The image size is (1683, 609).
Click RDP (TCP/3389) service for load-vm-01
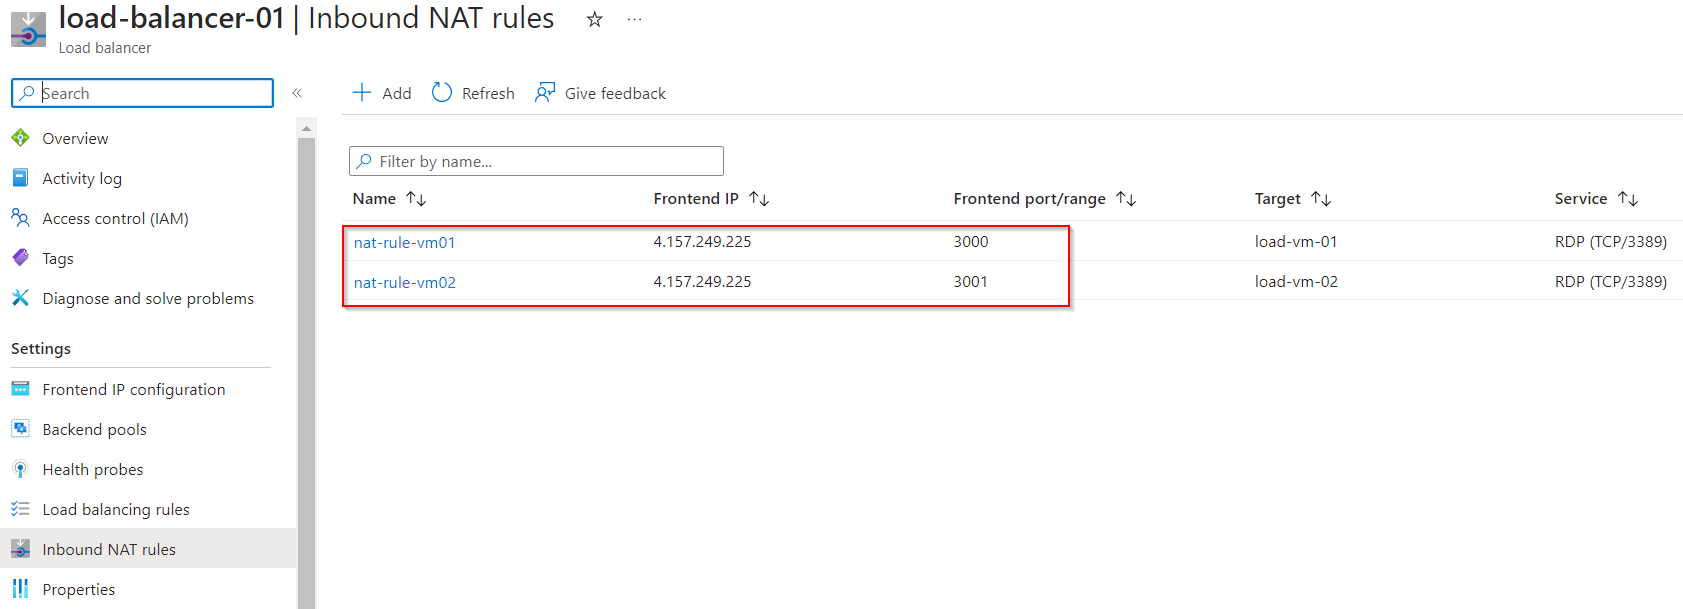[1611, 241]
